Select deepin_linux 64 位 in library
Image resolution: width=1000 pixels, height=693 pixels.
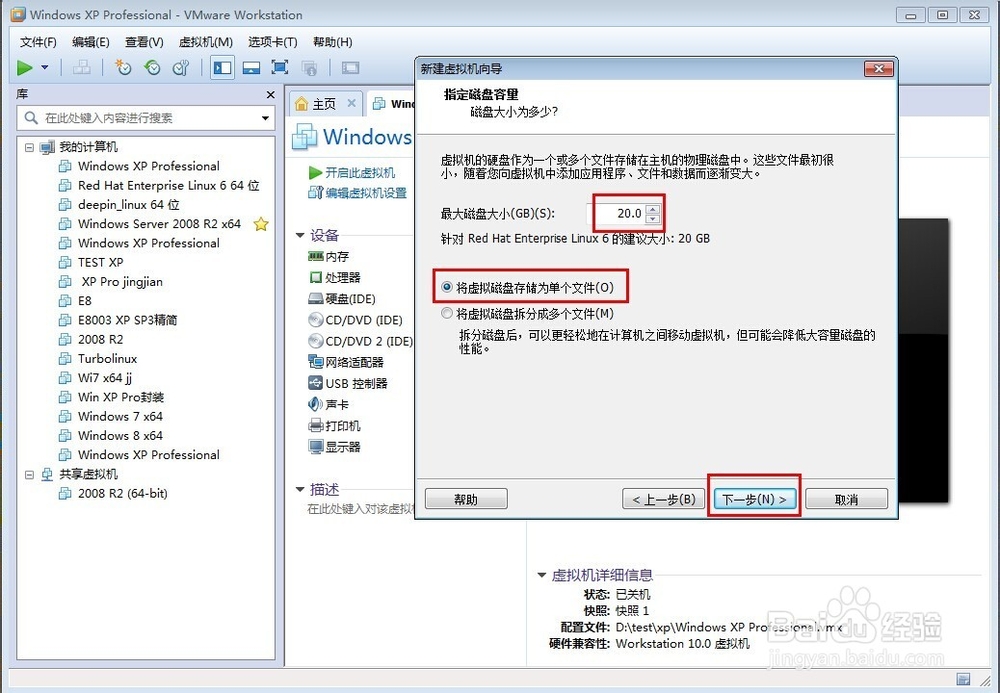click(128, 205)
